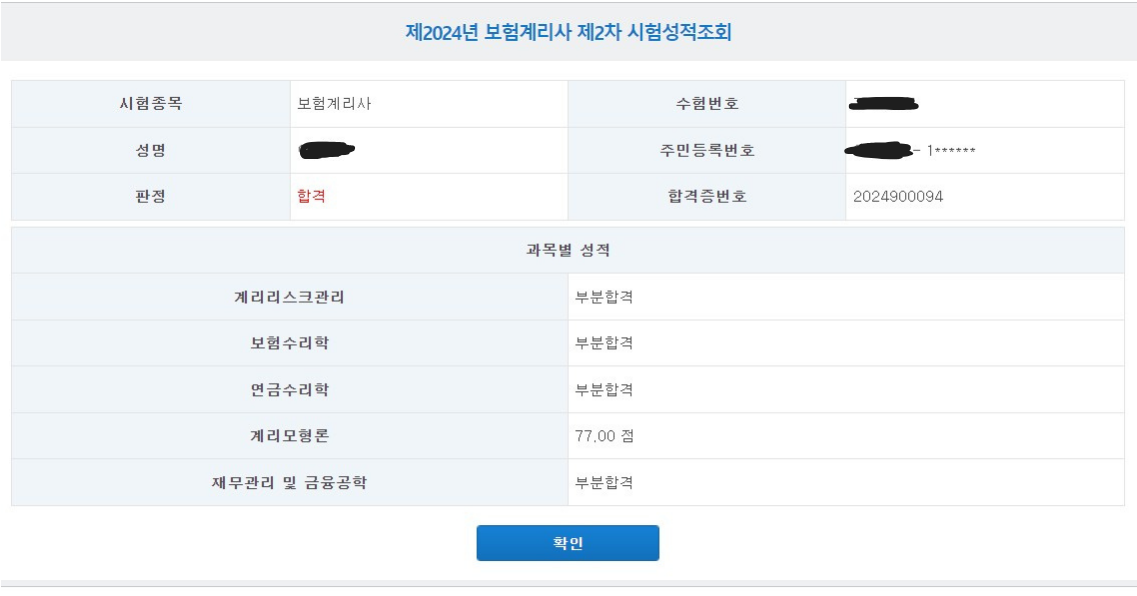Select 부분합격 result for 재무관리 및 금융공학
The width and height of the screenshot is (1137, 596).
[x=604, y=483]
